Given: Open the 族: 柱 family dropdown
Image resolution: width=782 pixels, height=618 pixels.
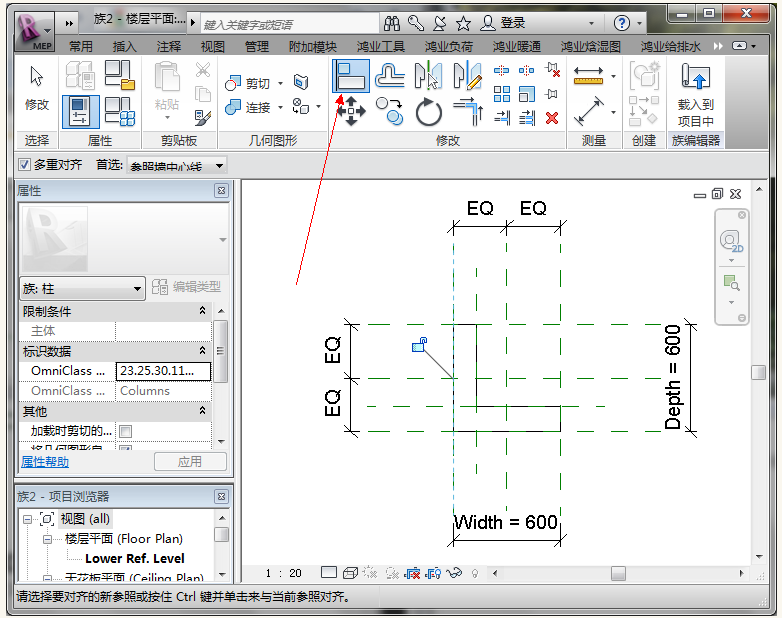Looking at the screenshot, I should (83, 288).
